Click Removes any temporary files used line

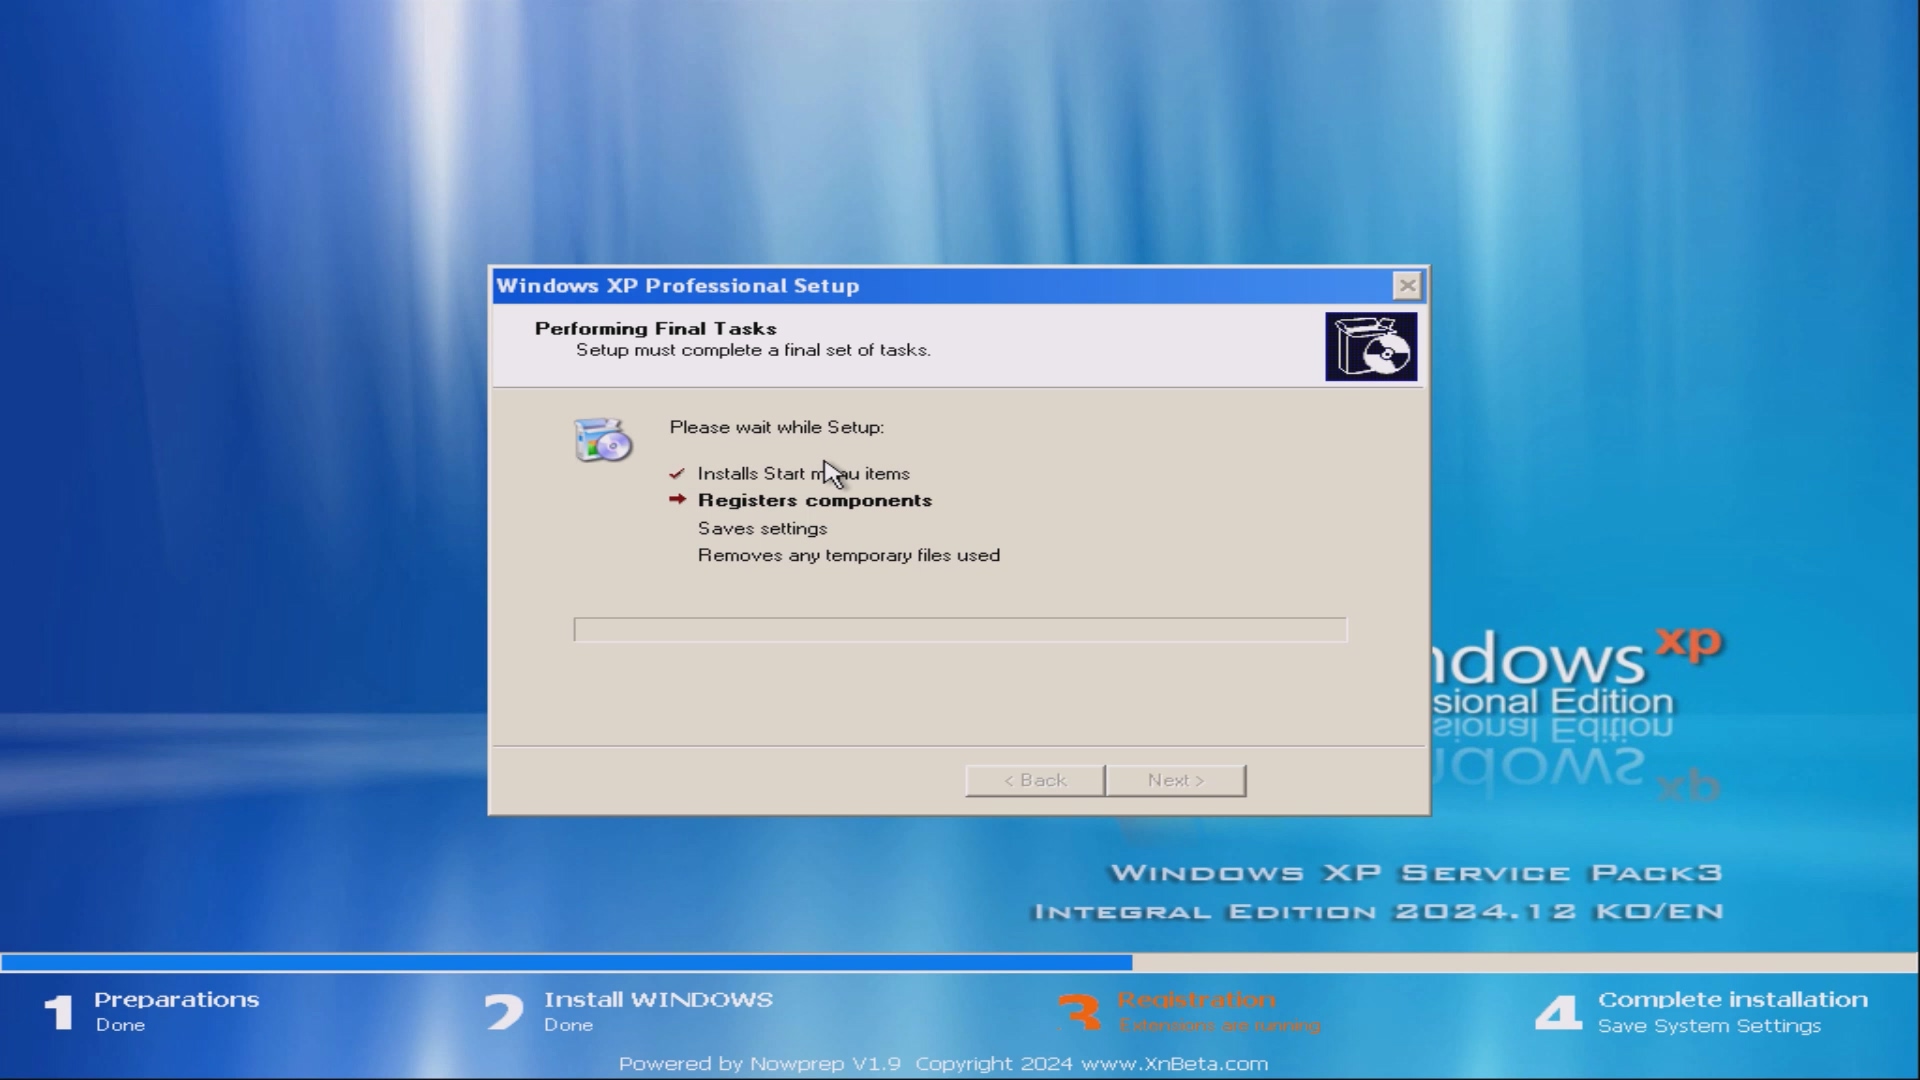click(x=848, y=555)
